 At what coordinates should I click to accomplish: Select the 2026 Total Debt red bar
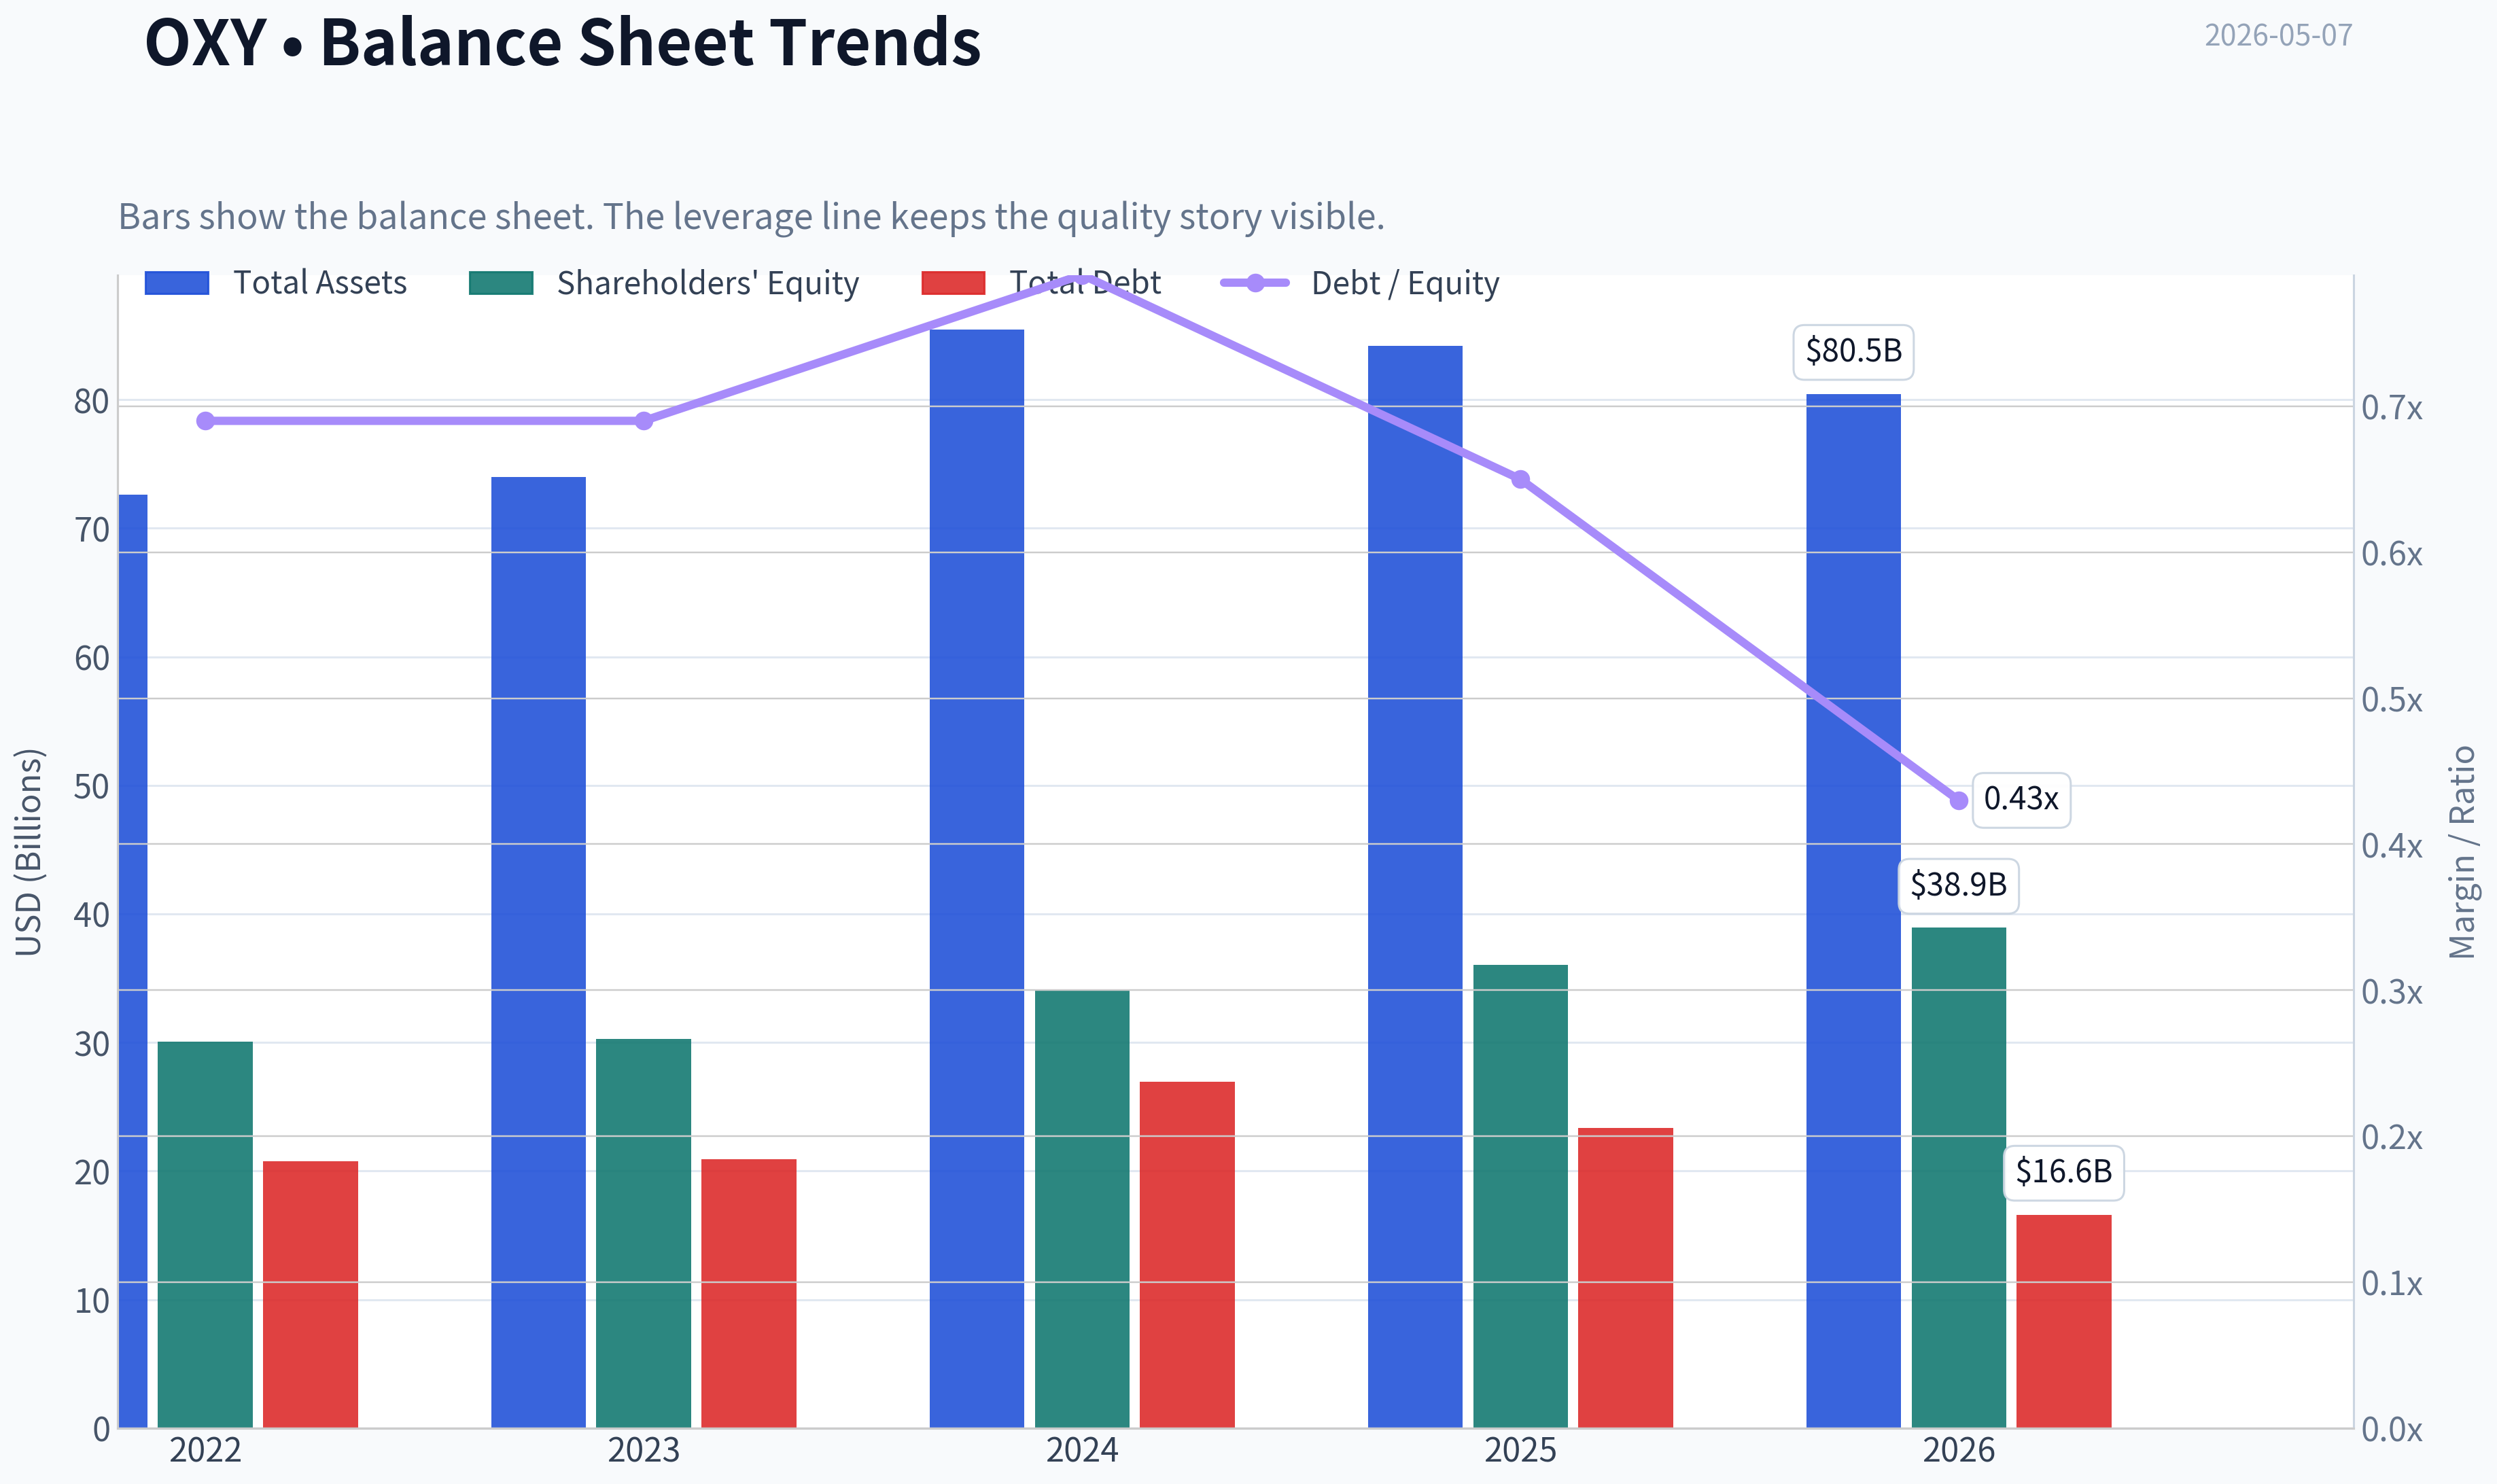coord(2063,1321)
